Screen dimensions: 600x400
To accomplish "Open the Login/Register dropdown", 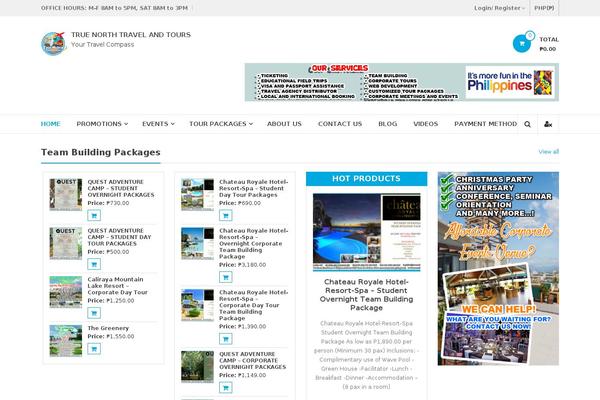I will coord(499,8).
